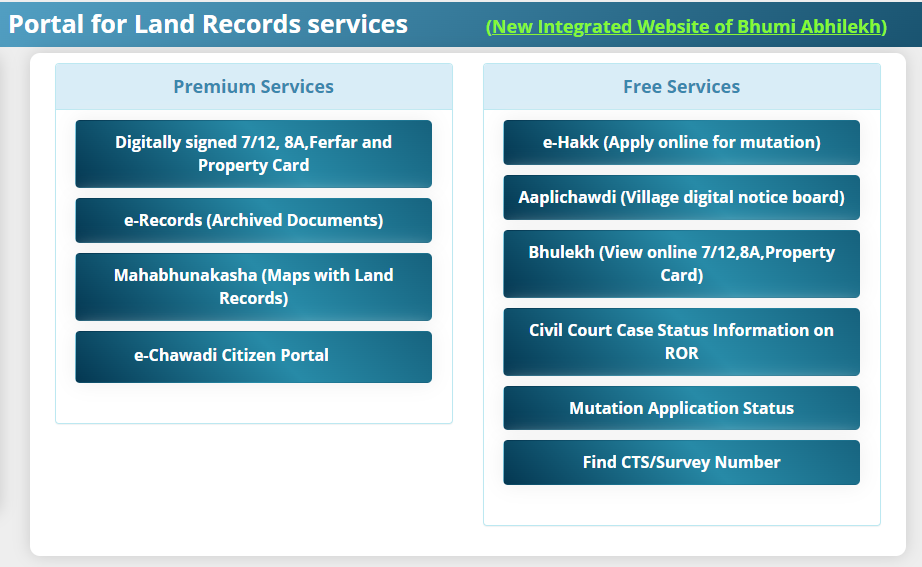Open New Integrated Website of Bhumi Abhilekh link
The height and width of the screenshot is (567, 922).
686,26
